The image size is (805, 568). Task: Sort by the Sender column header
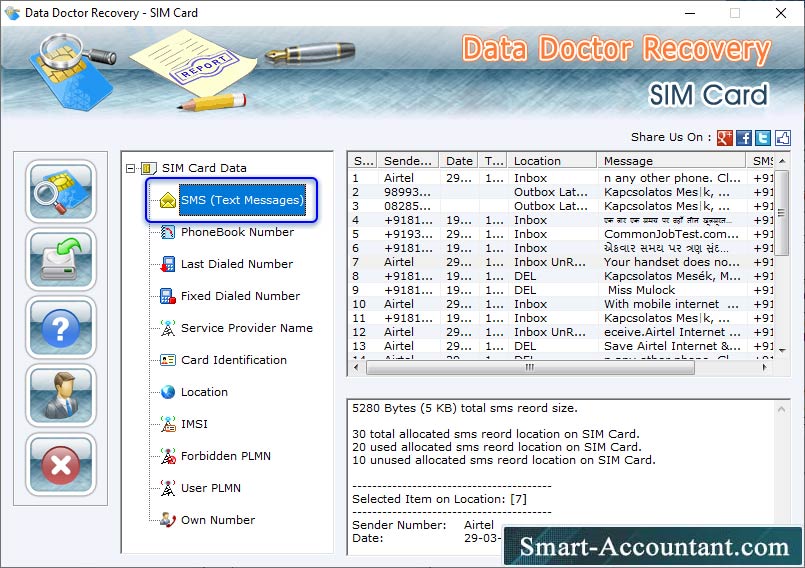tap(408, 161)
